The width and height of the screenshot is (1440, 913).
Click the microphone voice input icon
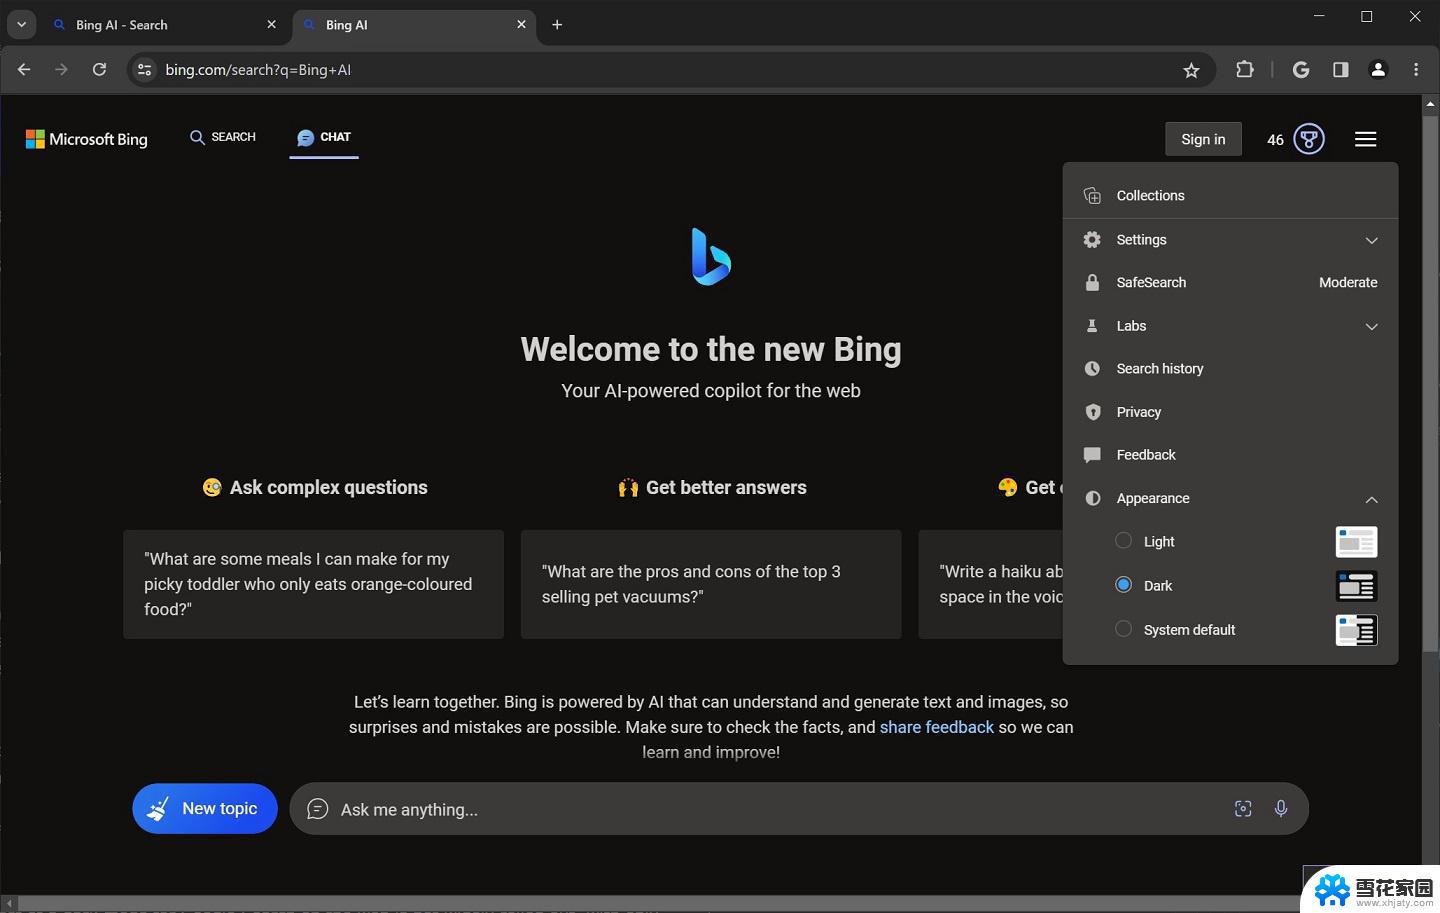[x=1281, y=809]
